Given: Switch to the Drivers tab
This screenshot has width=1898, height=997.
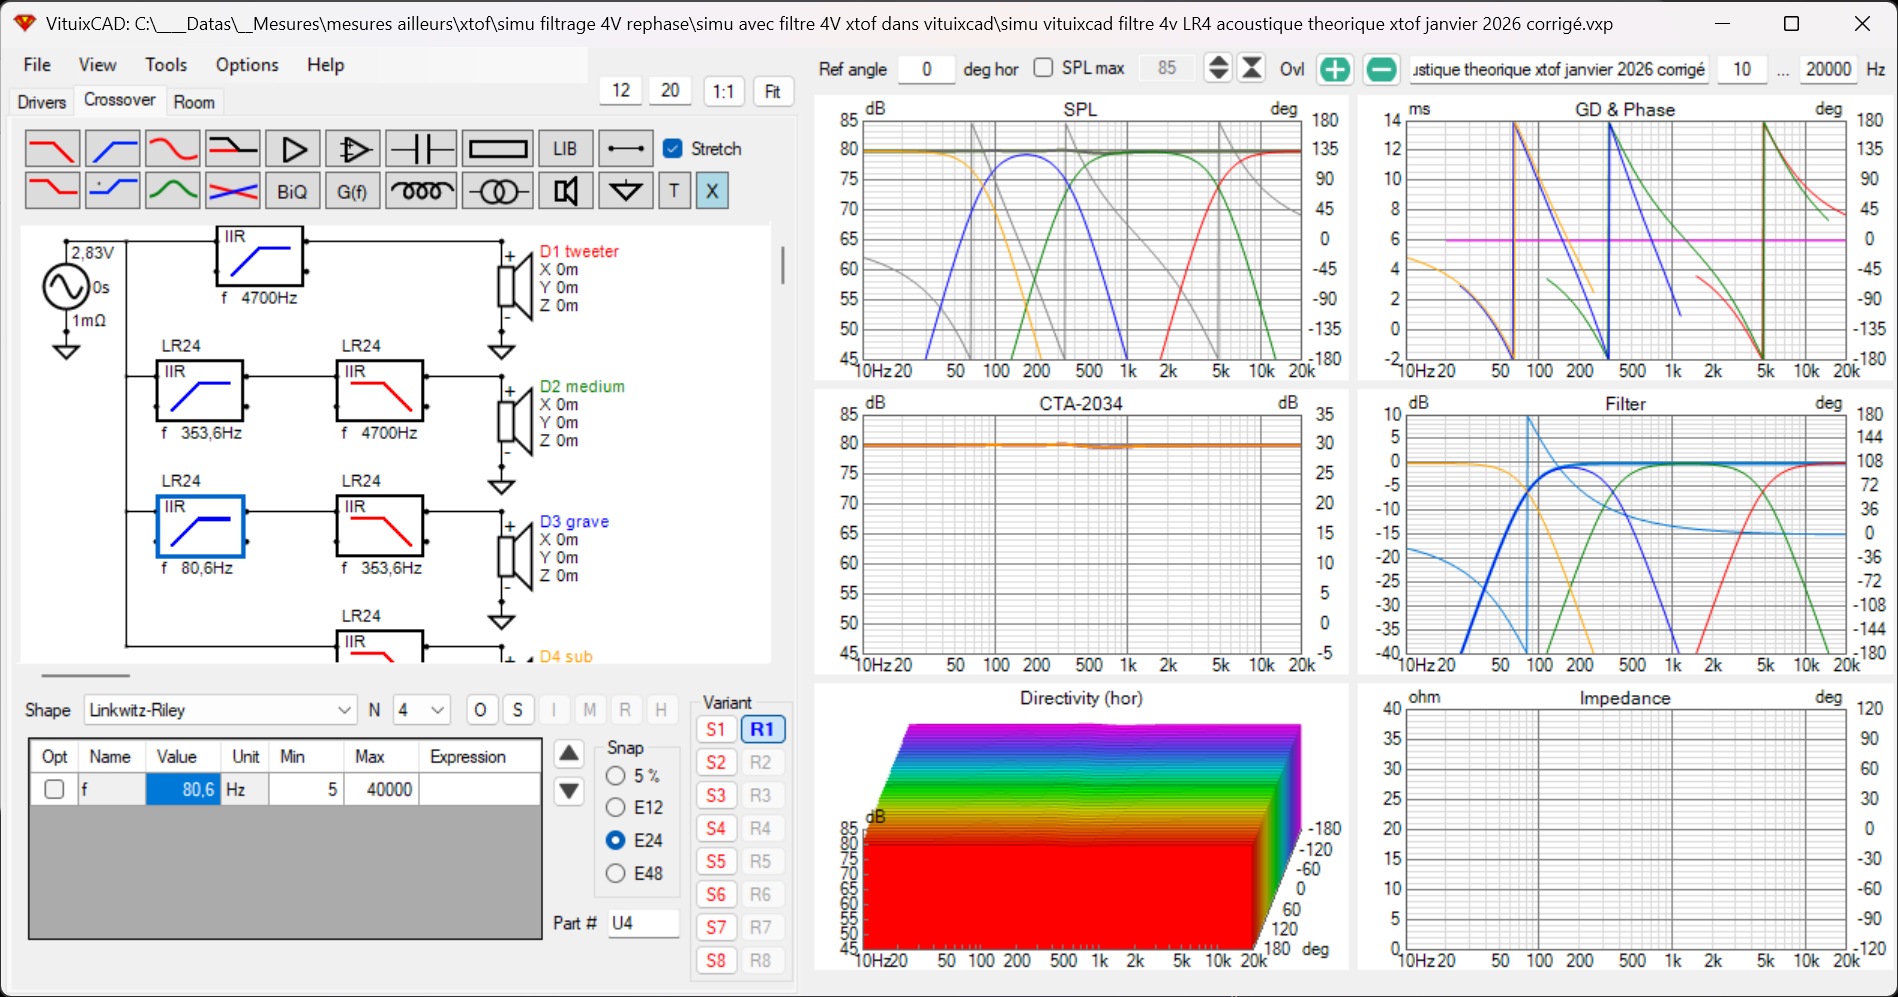Looking at the screenshot, I should click(42, 102).
